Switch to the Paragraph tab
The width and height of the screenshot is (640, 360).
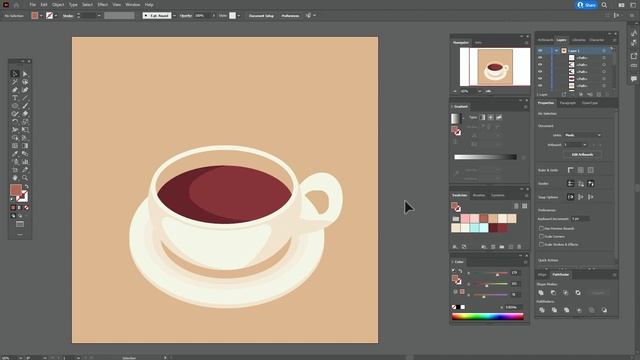tap(568, 103)
